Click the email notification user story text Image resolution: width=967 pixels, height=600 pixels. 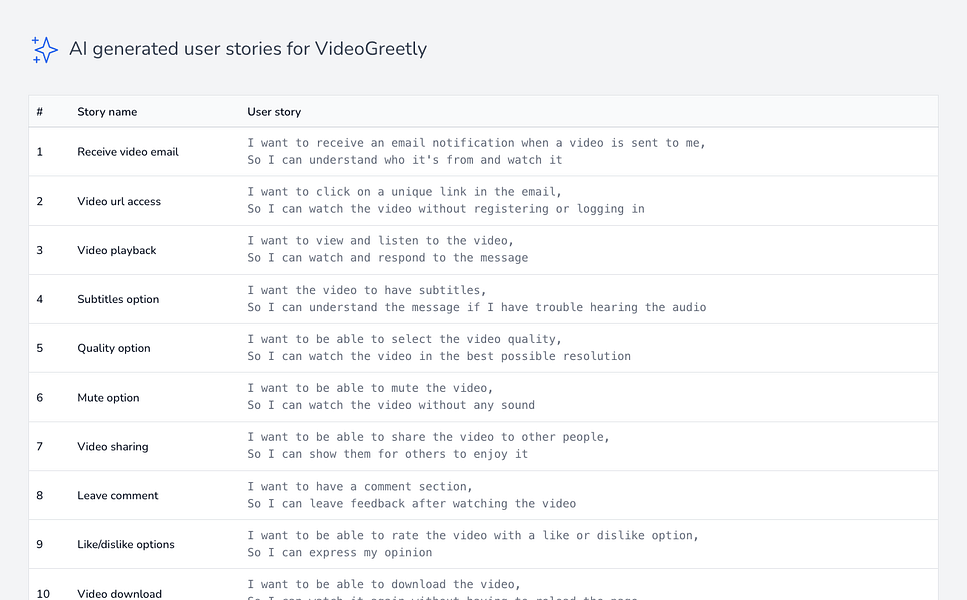tap(476, 151)
